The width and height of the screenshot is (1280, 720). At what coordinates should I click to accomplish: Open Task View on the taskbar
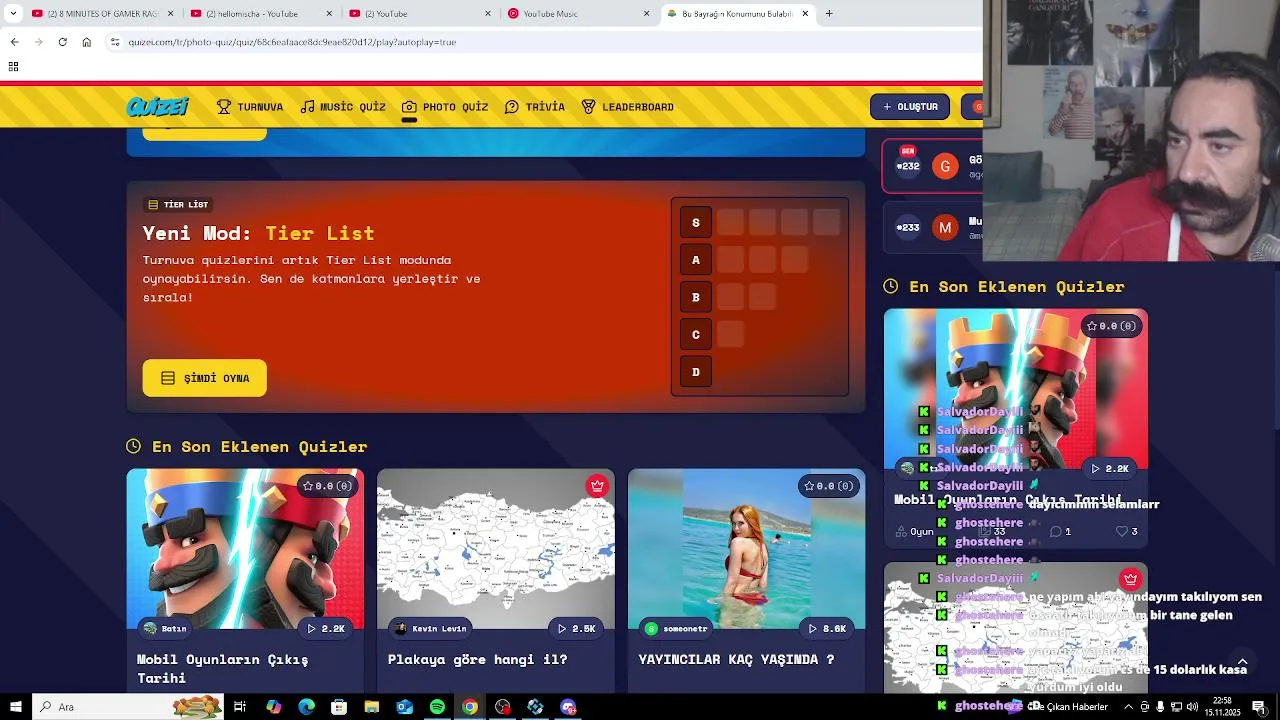(x=240, y=707)
